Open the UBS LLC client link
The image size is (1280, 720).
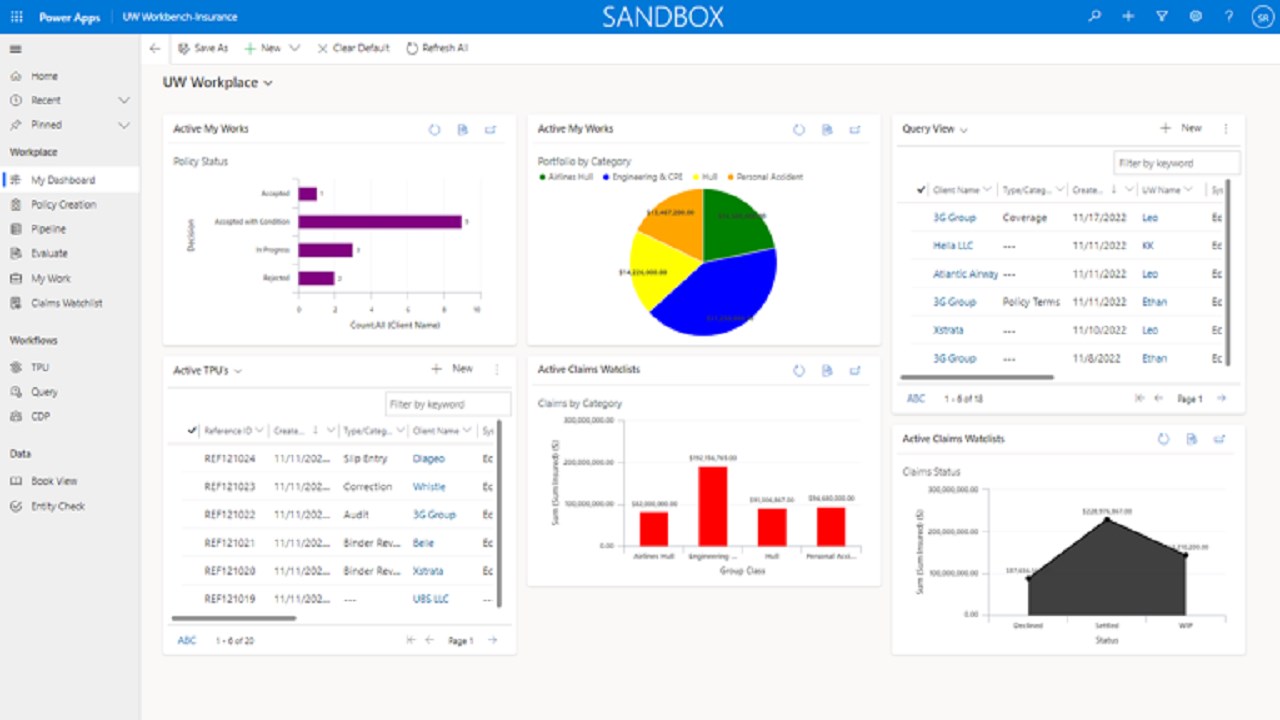[x=431, y=599]
